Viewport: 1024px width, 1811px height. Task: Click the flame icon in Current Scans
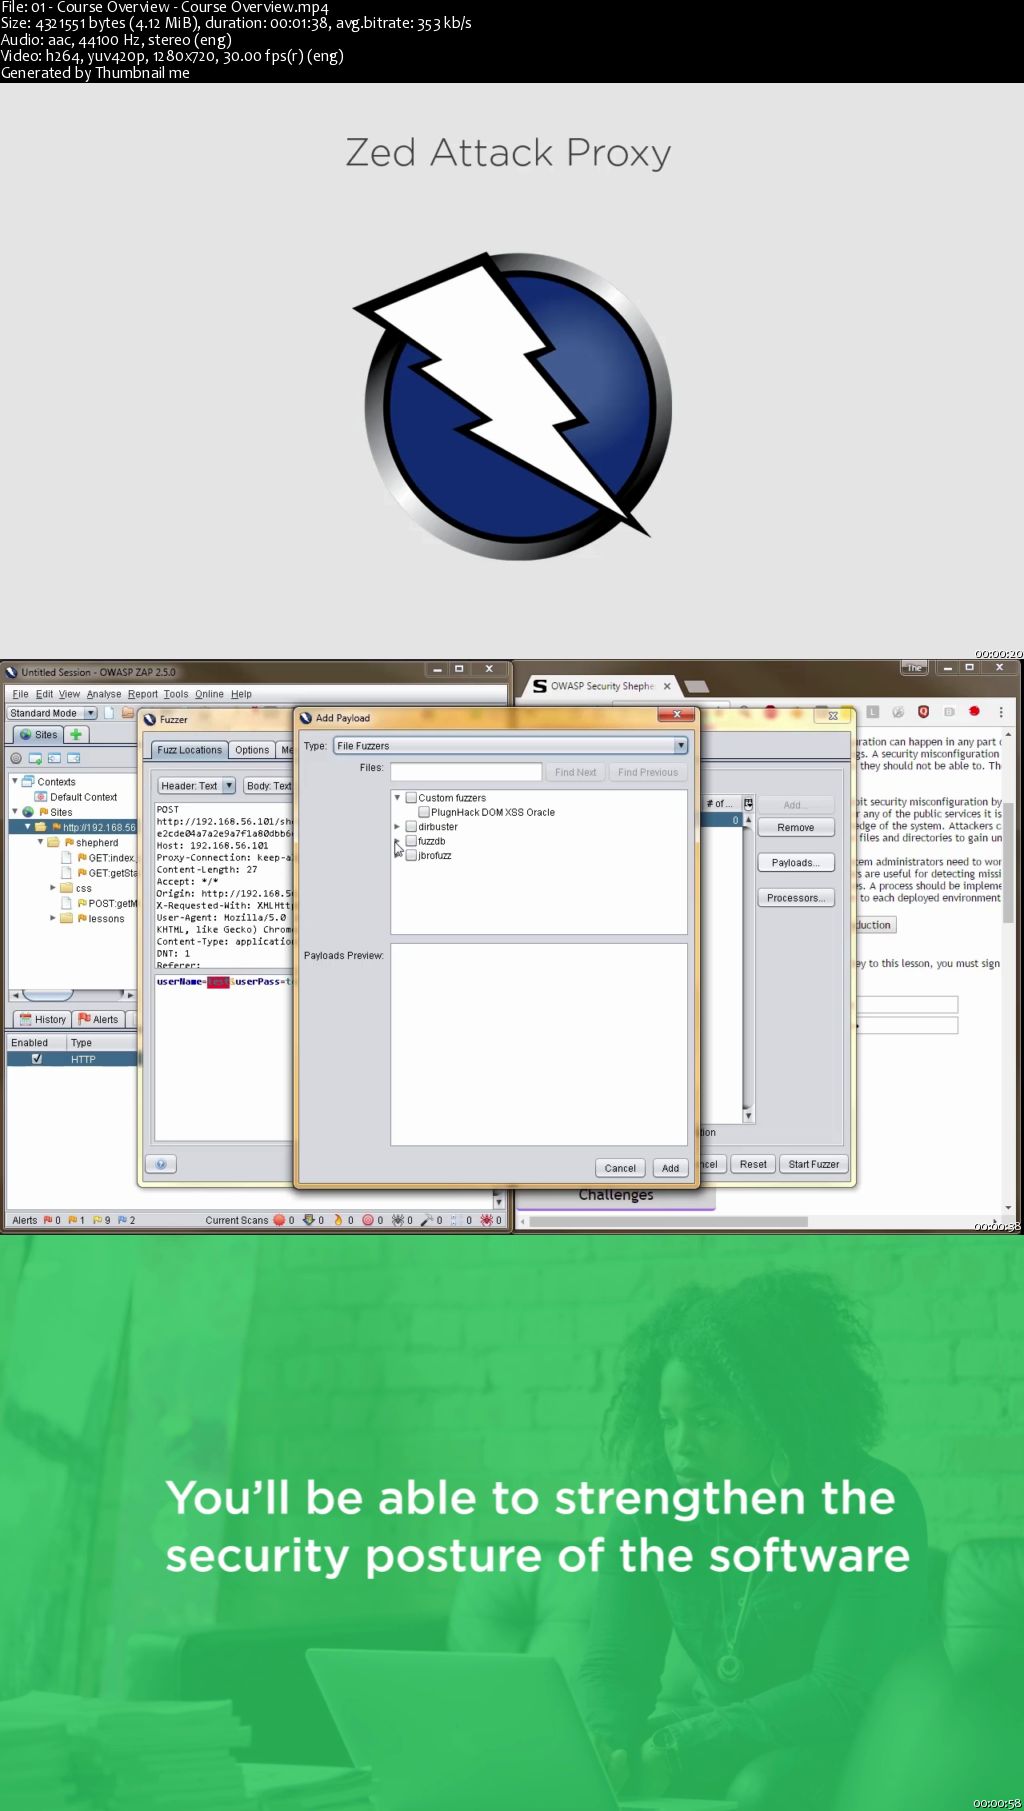coord(338,1220)
